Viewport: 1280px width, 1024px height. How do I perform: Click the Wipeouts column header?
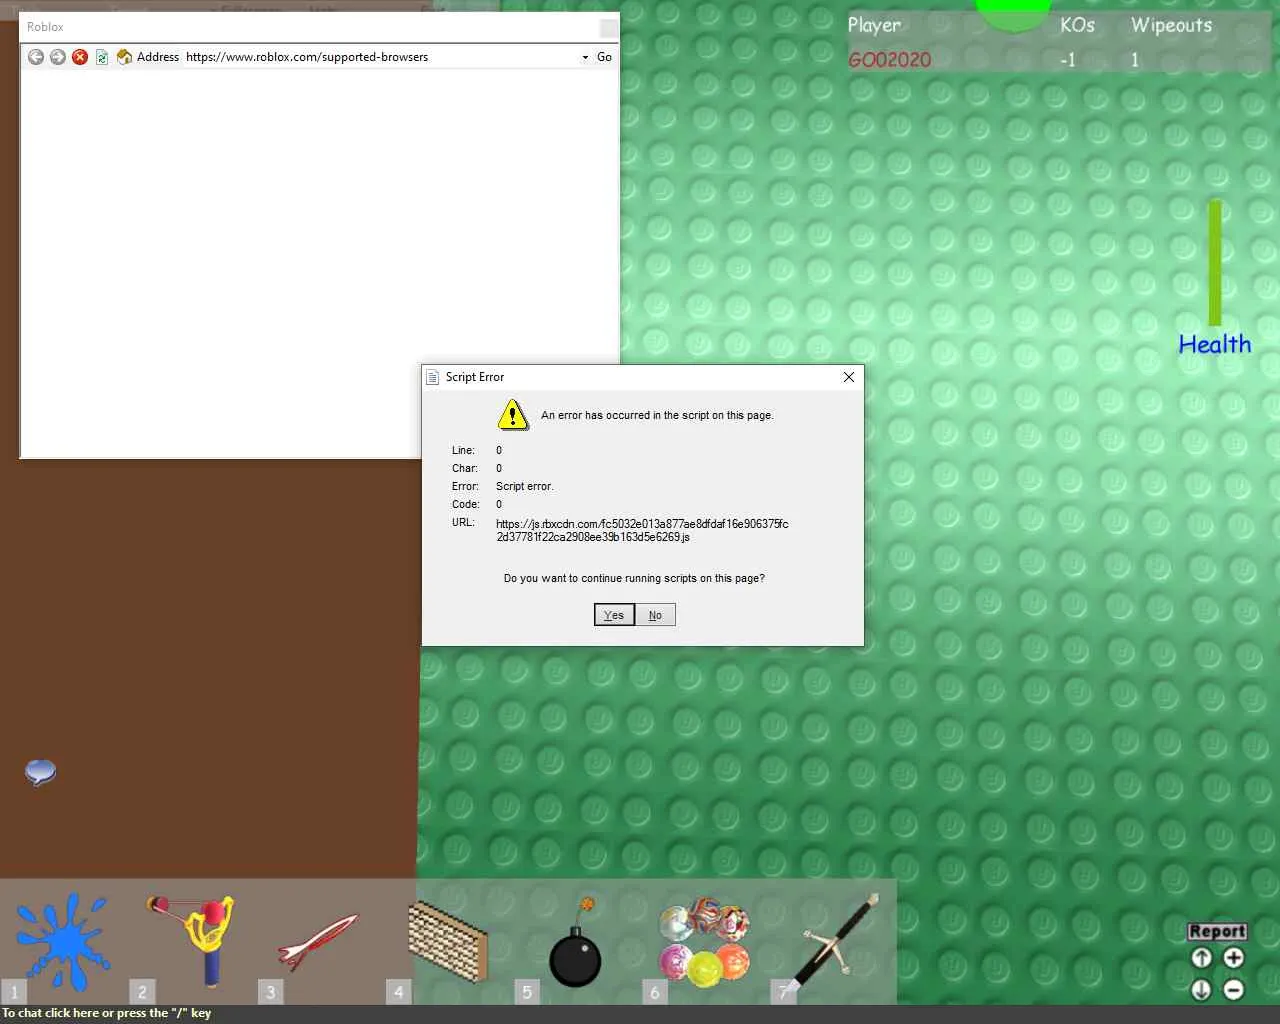coord(1171,25)
